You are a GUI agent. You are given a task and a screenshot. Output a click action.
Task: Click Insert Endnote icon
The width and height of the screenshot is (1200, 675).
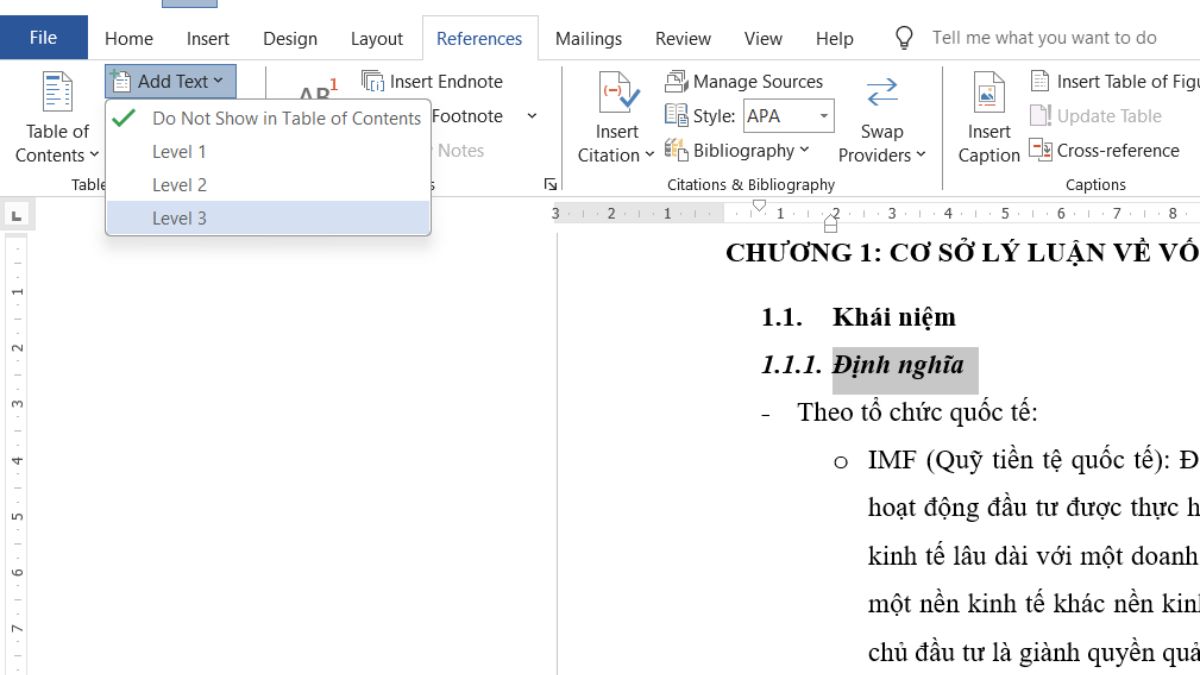(372, 81)
